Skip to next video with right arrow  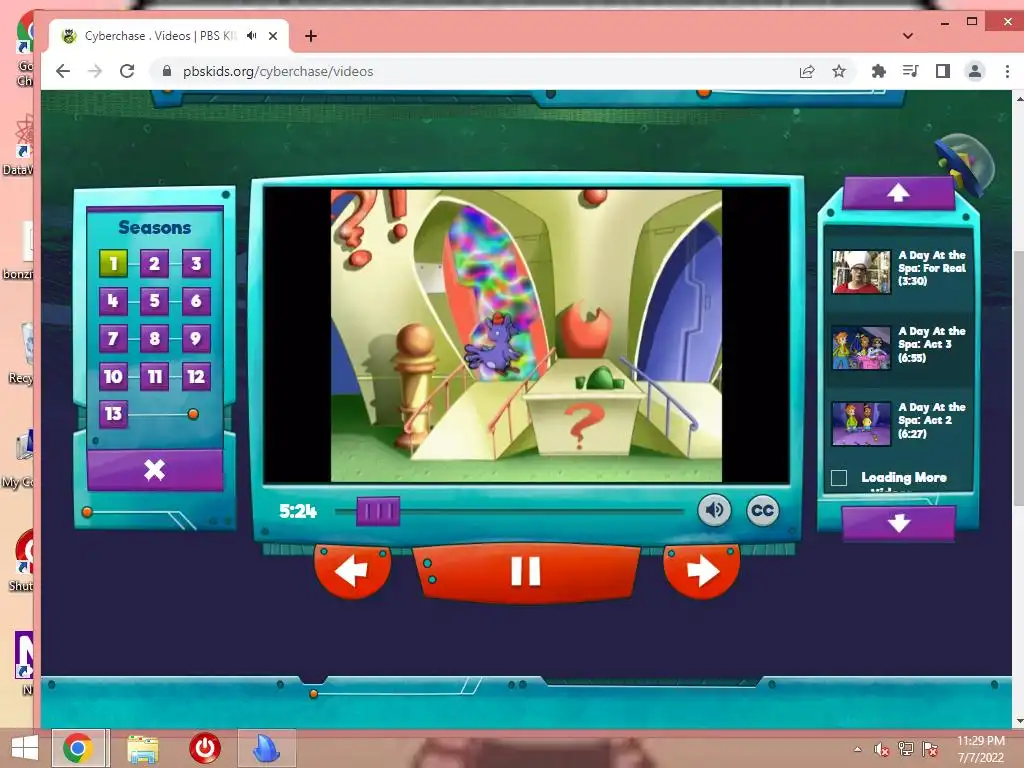(x=701, y=571)
